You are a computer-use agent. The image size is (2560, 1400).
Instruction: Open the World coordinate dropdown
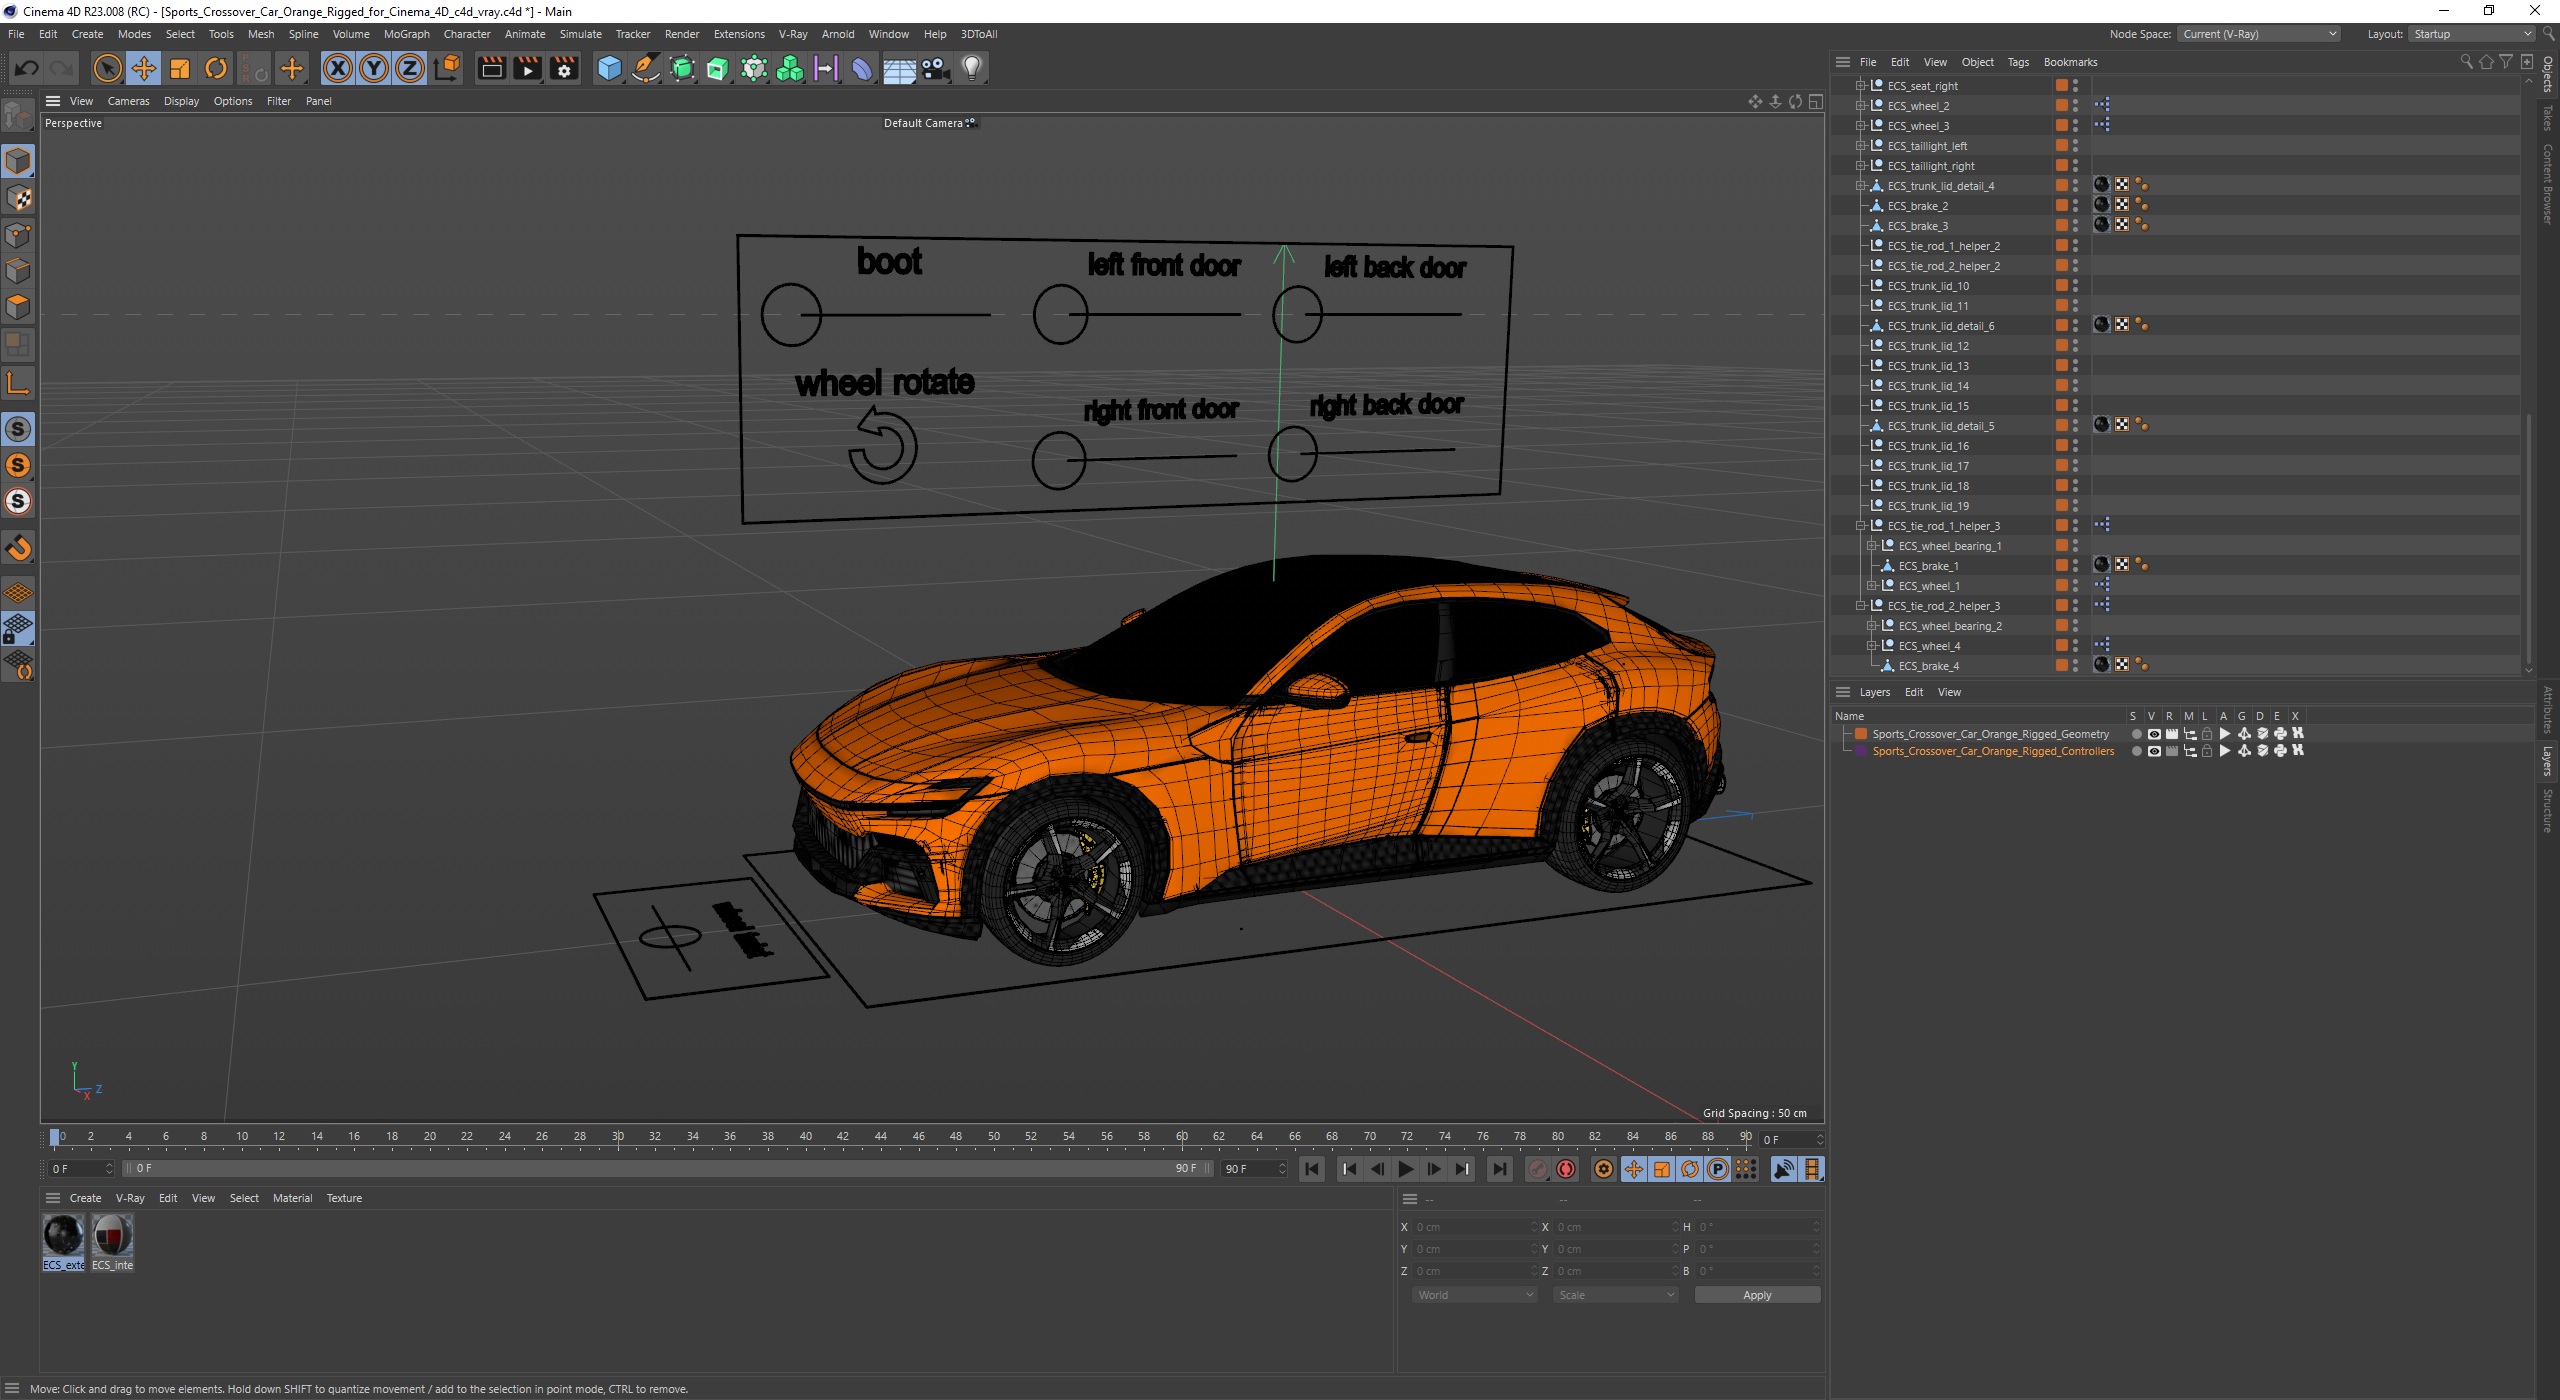click(x=1475, y=1295)
